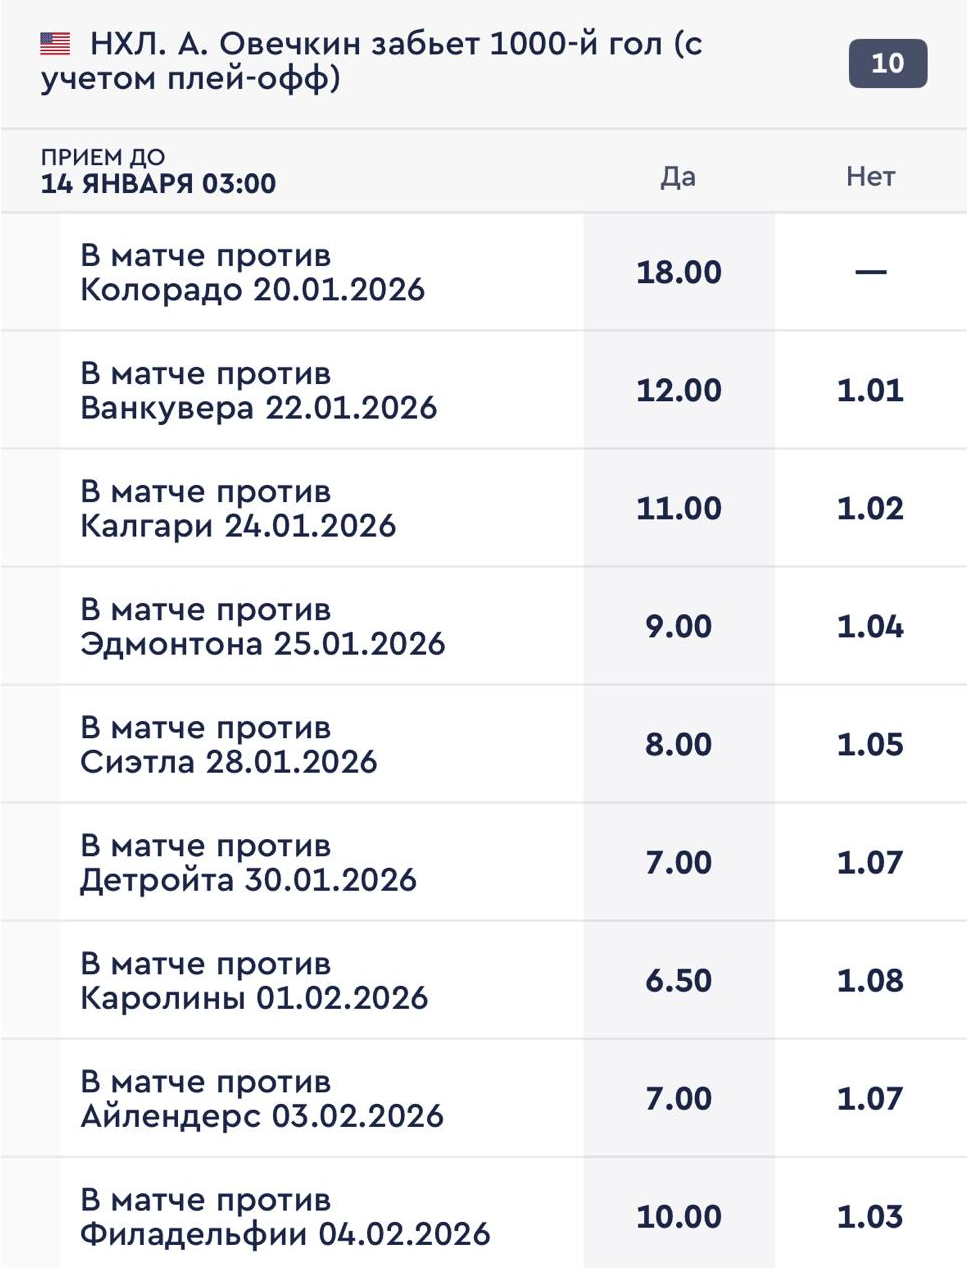Pick Yes 11.00 for Calgary match
This screenshot has width=967, height=1271.
click(x=679, y=508)
